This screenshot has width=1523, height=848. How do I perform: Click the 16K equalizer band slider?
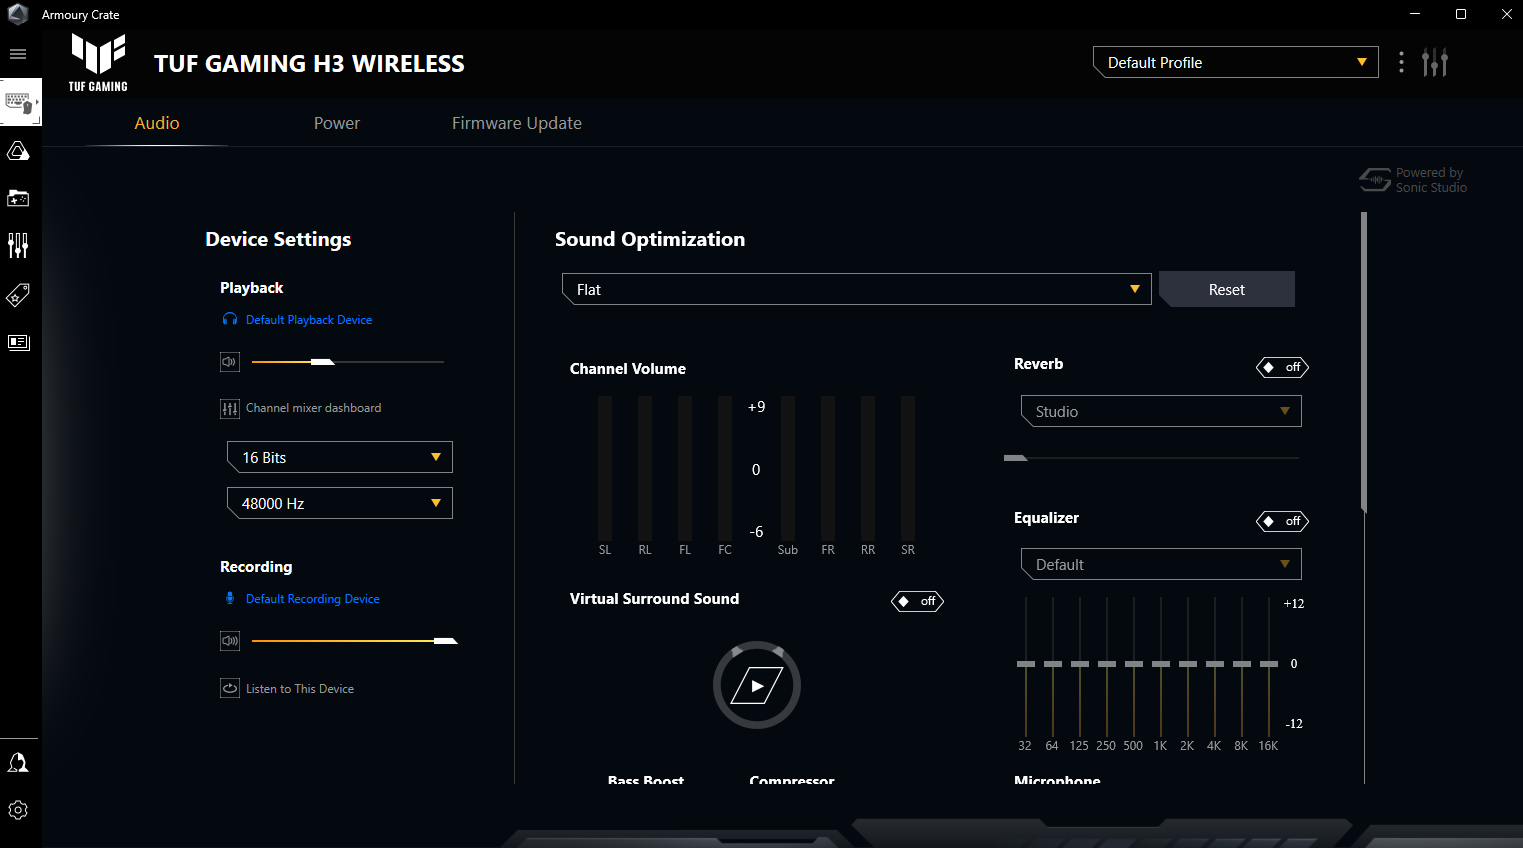[1269, 664]
